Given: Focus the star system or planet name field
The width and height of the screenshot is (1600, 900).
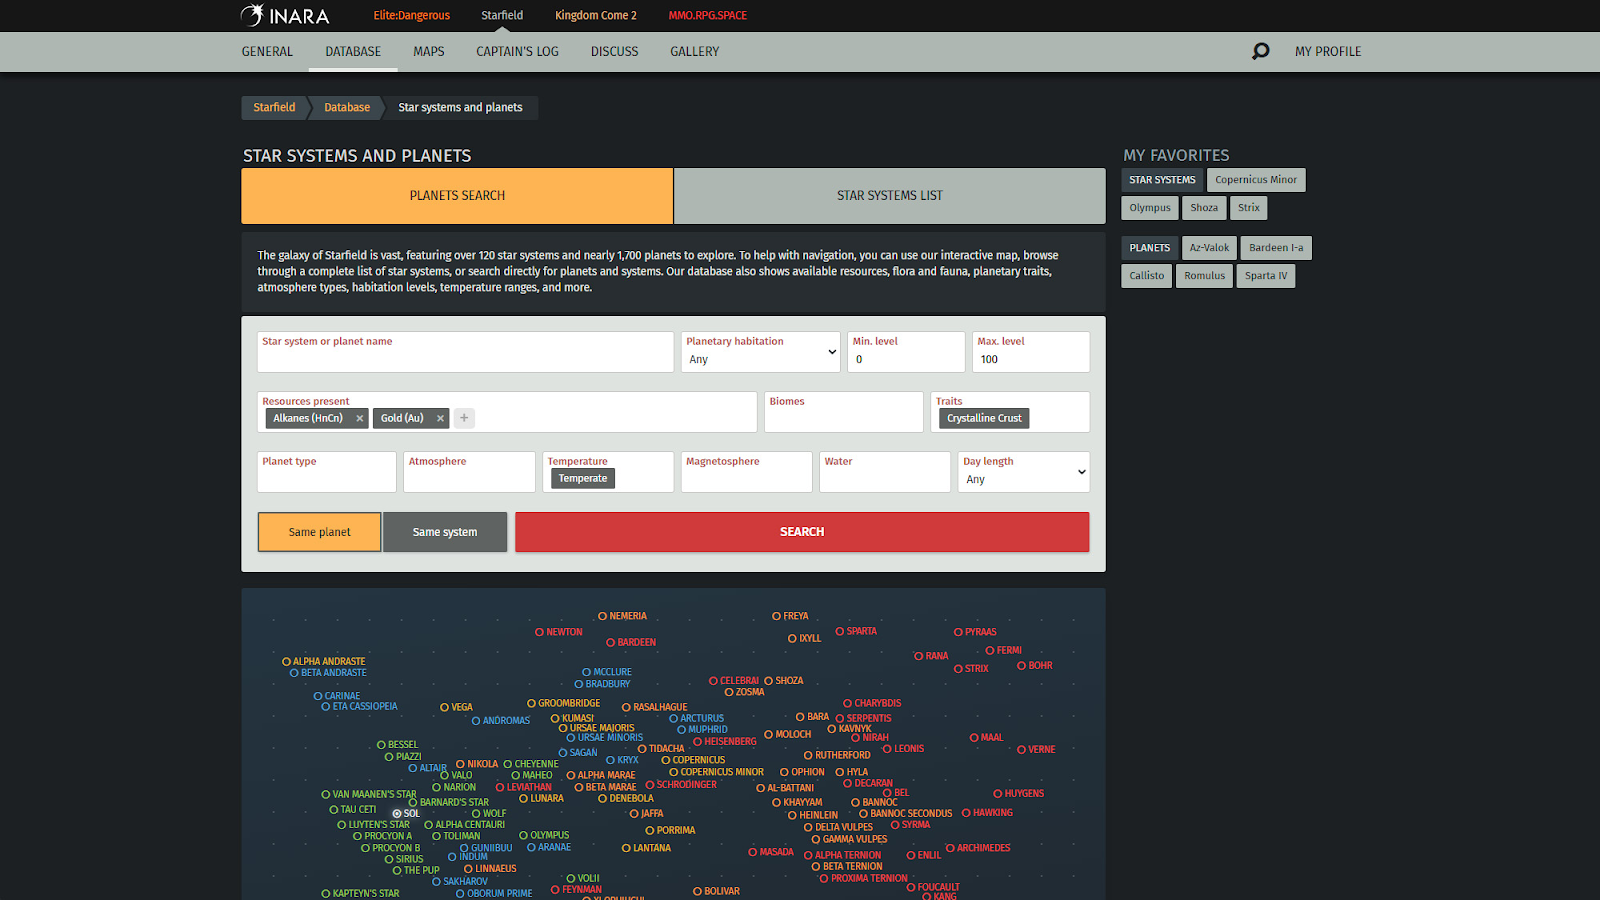Looking at the screenshot, I should [466, 352].
